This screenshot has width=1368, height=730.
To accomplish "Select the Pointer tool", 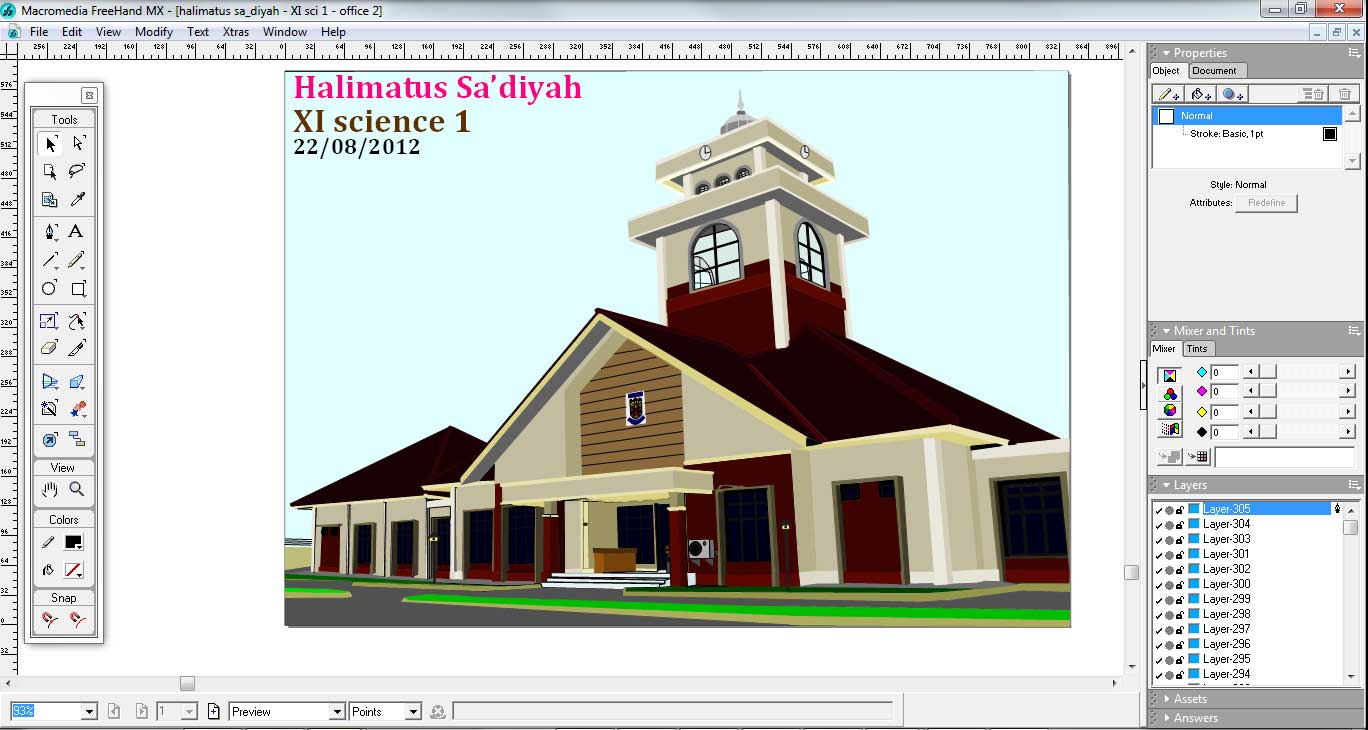I will point(50,144).
